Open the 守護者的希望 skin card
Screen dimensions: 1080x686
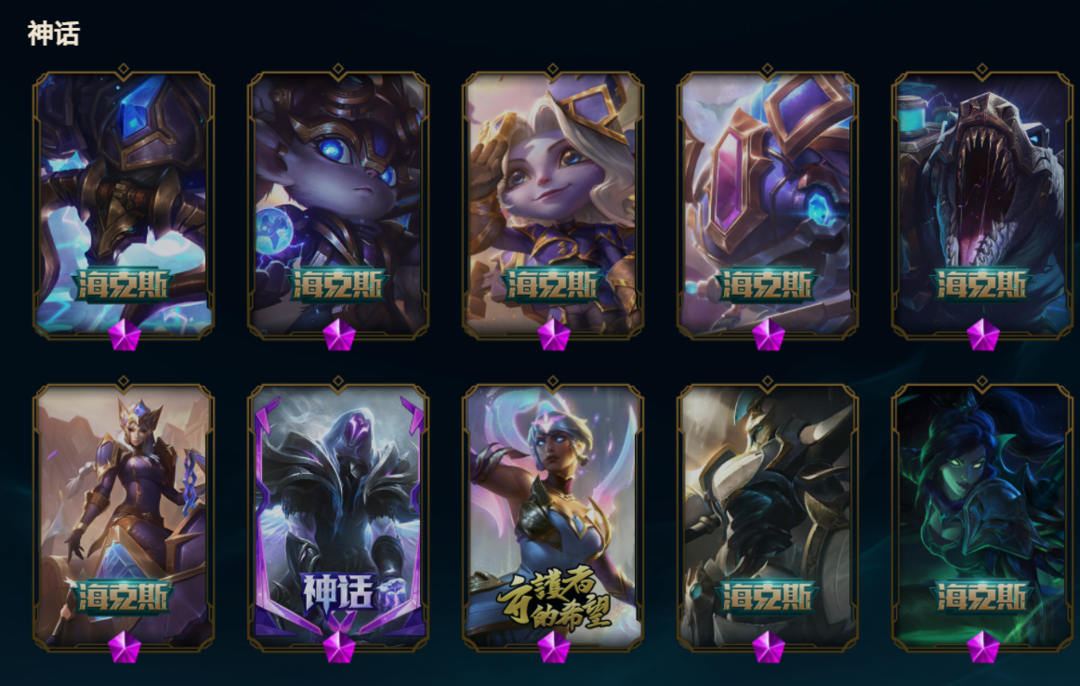(553, 517)
